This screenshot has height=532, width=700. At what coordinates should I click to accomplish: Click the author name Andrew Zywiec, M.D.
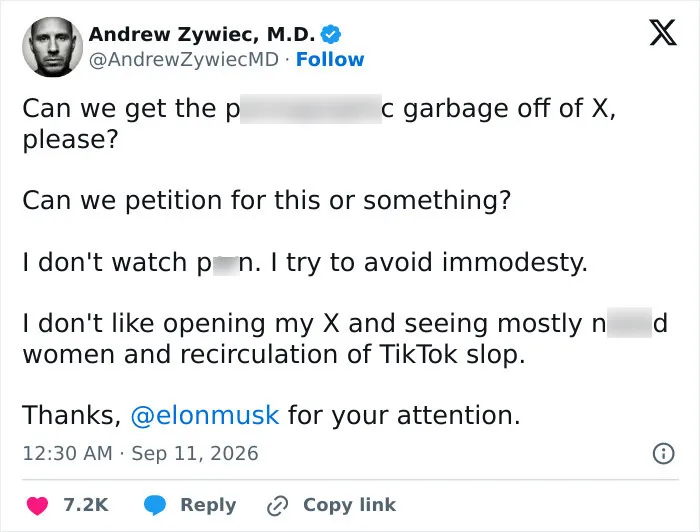[202, 34]
